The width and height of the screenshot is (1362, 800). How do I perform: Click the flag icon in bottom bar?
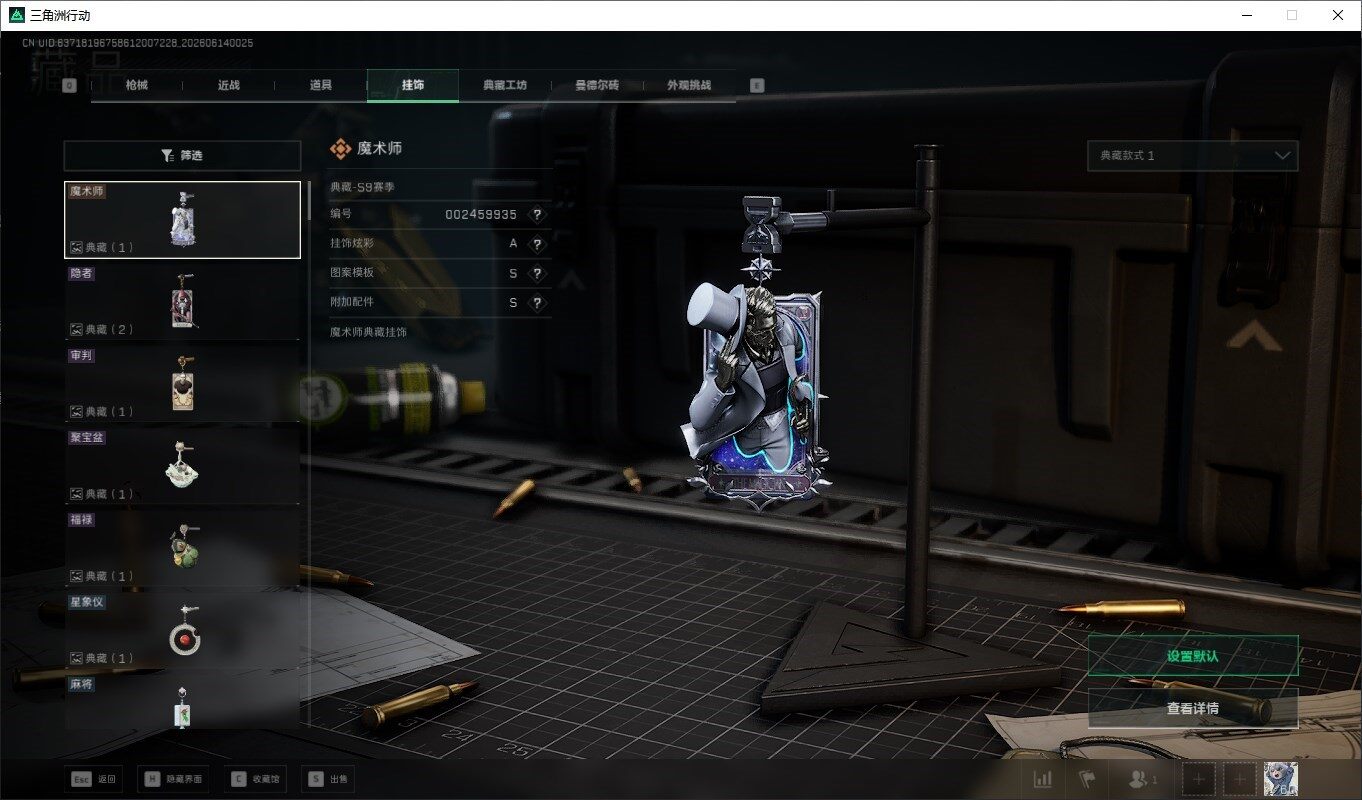(x=1087, y=779)
